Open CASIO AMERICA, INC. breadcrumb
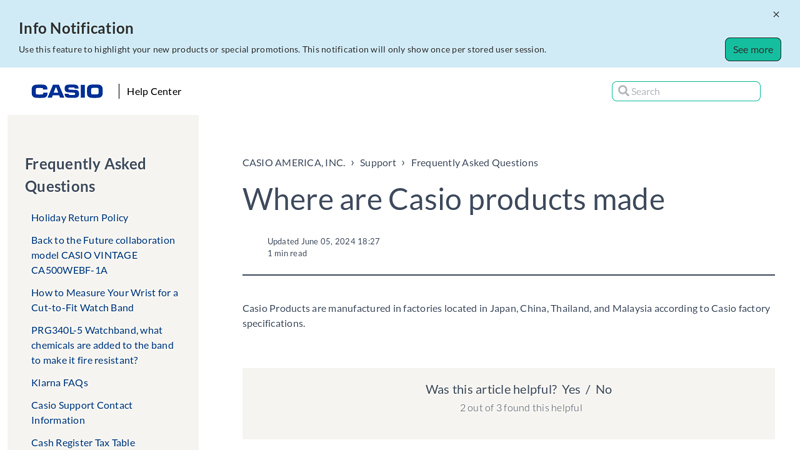 click(x=294, y=163)
